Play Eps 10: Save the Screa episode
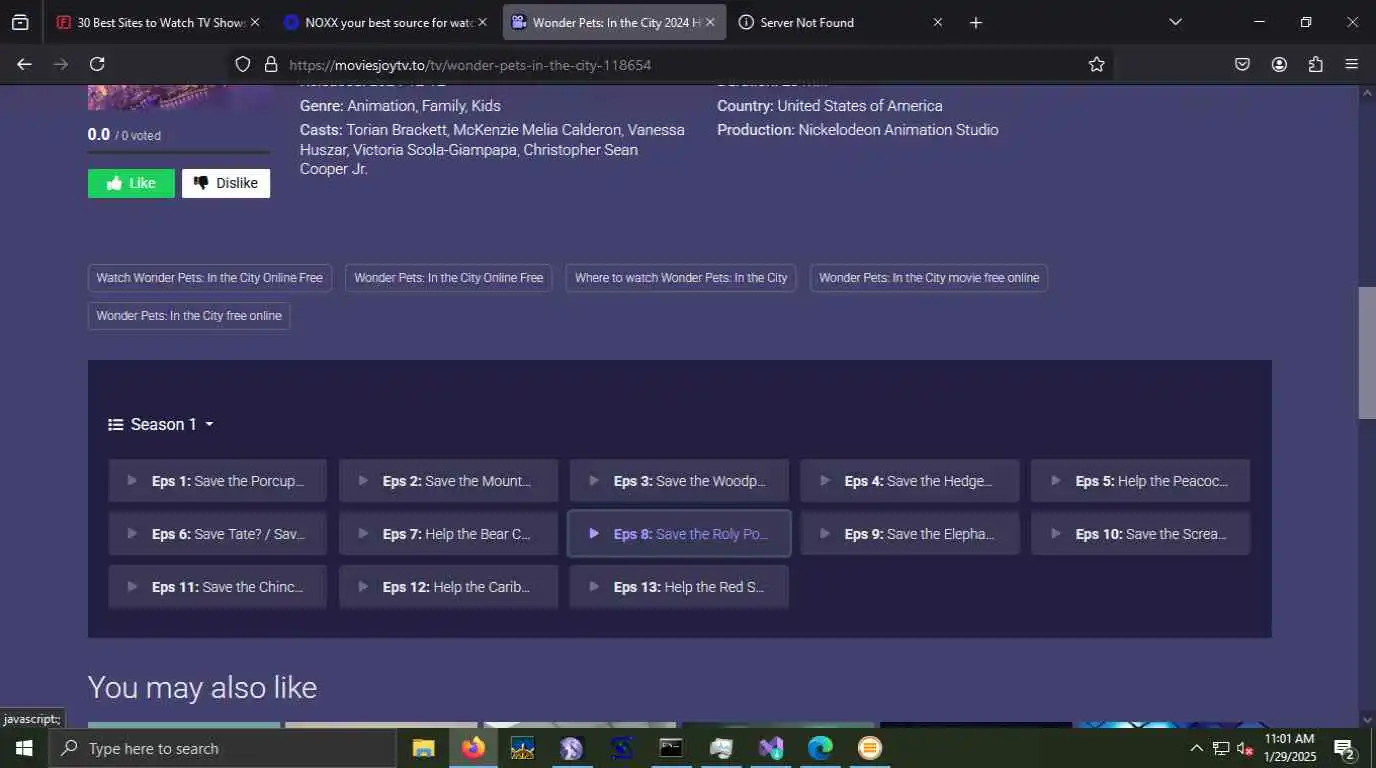Image resolution: width=1376 pixels, height=768 pixels. [1141, 534]
